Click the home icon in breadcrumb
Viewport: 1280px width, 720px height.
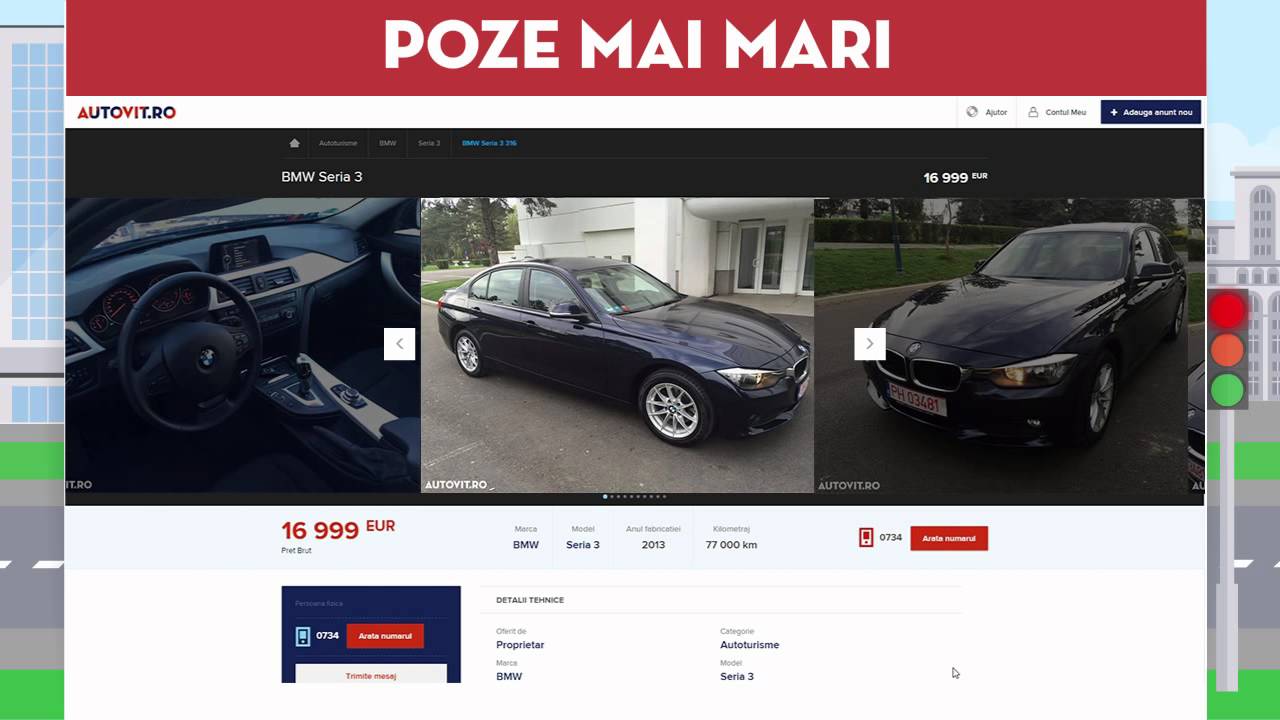(294, 143)
